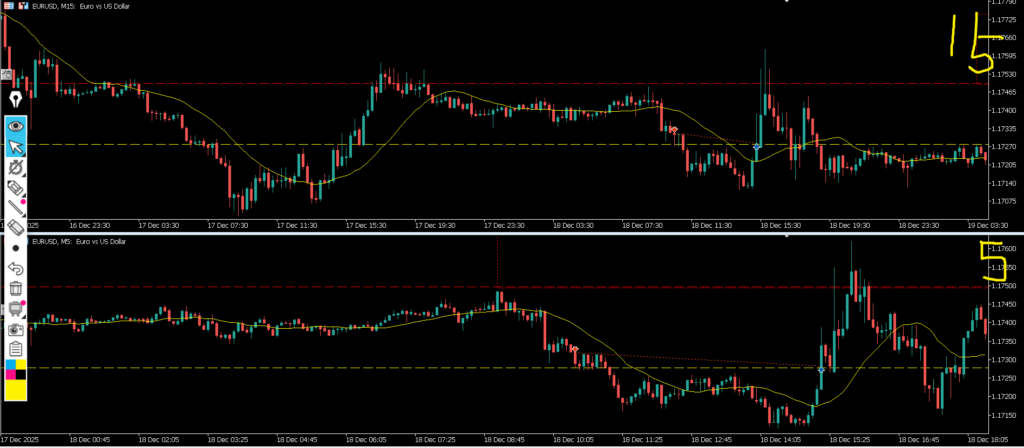
Task: Click the '18 Dec 07:30' time label
Action: tap(643, 225)
